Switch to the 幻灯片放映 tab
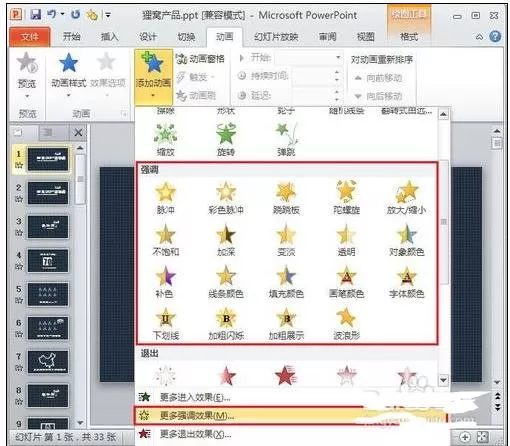Image resolution: width=510 pixels, height=446 pixels. click(276, 37)
